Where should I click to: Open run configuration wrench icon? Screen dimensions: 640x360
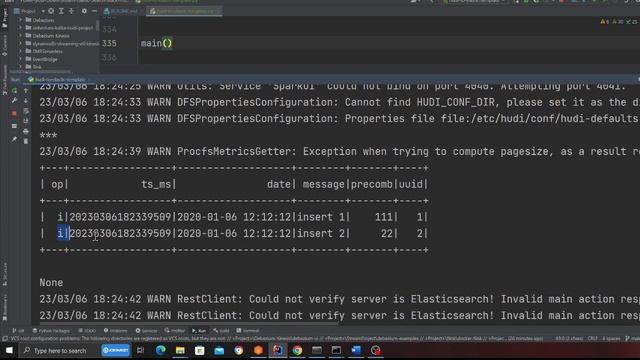point(14,101)
